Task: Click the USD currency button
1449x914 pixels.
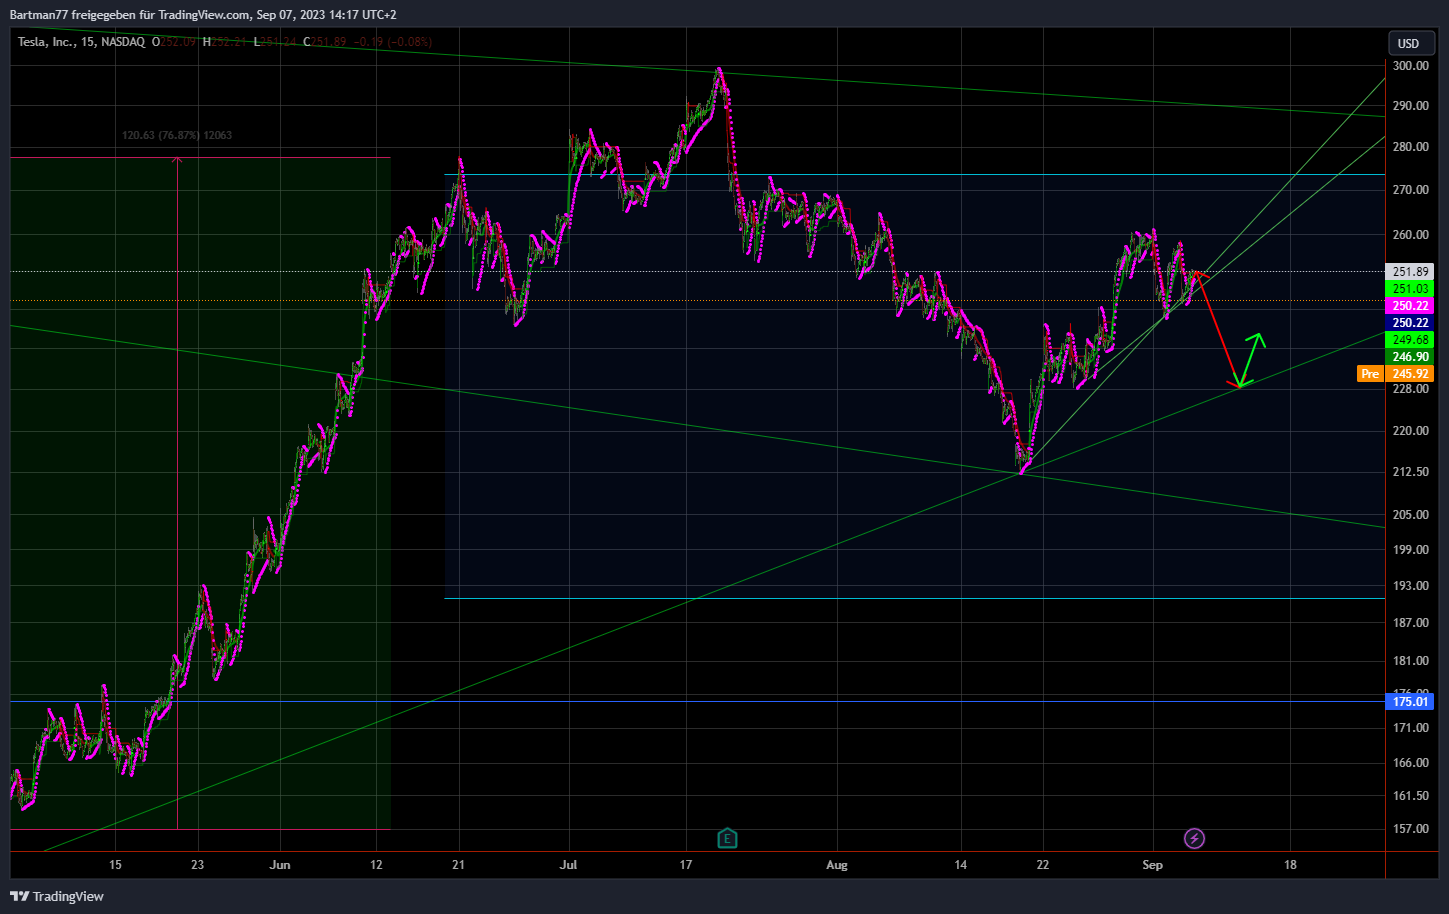Action: 1408,43
